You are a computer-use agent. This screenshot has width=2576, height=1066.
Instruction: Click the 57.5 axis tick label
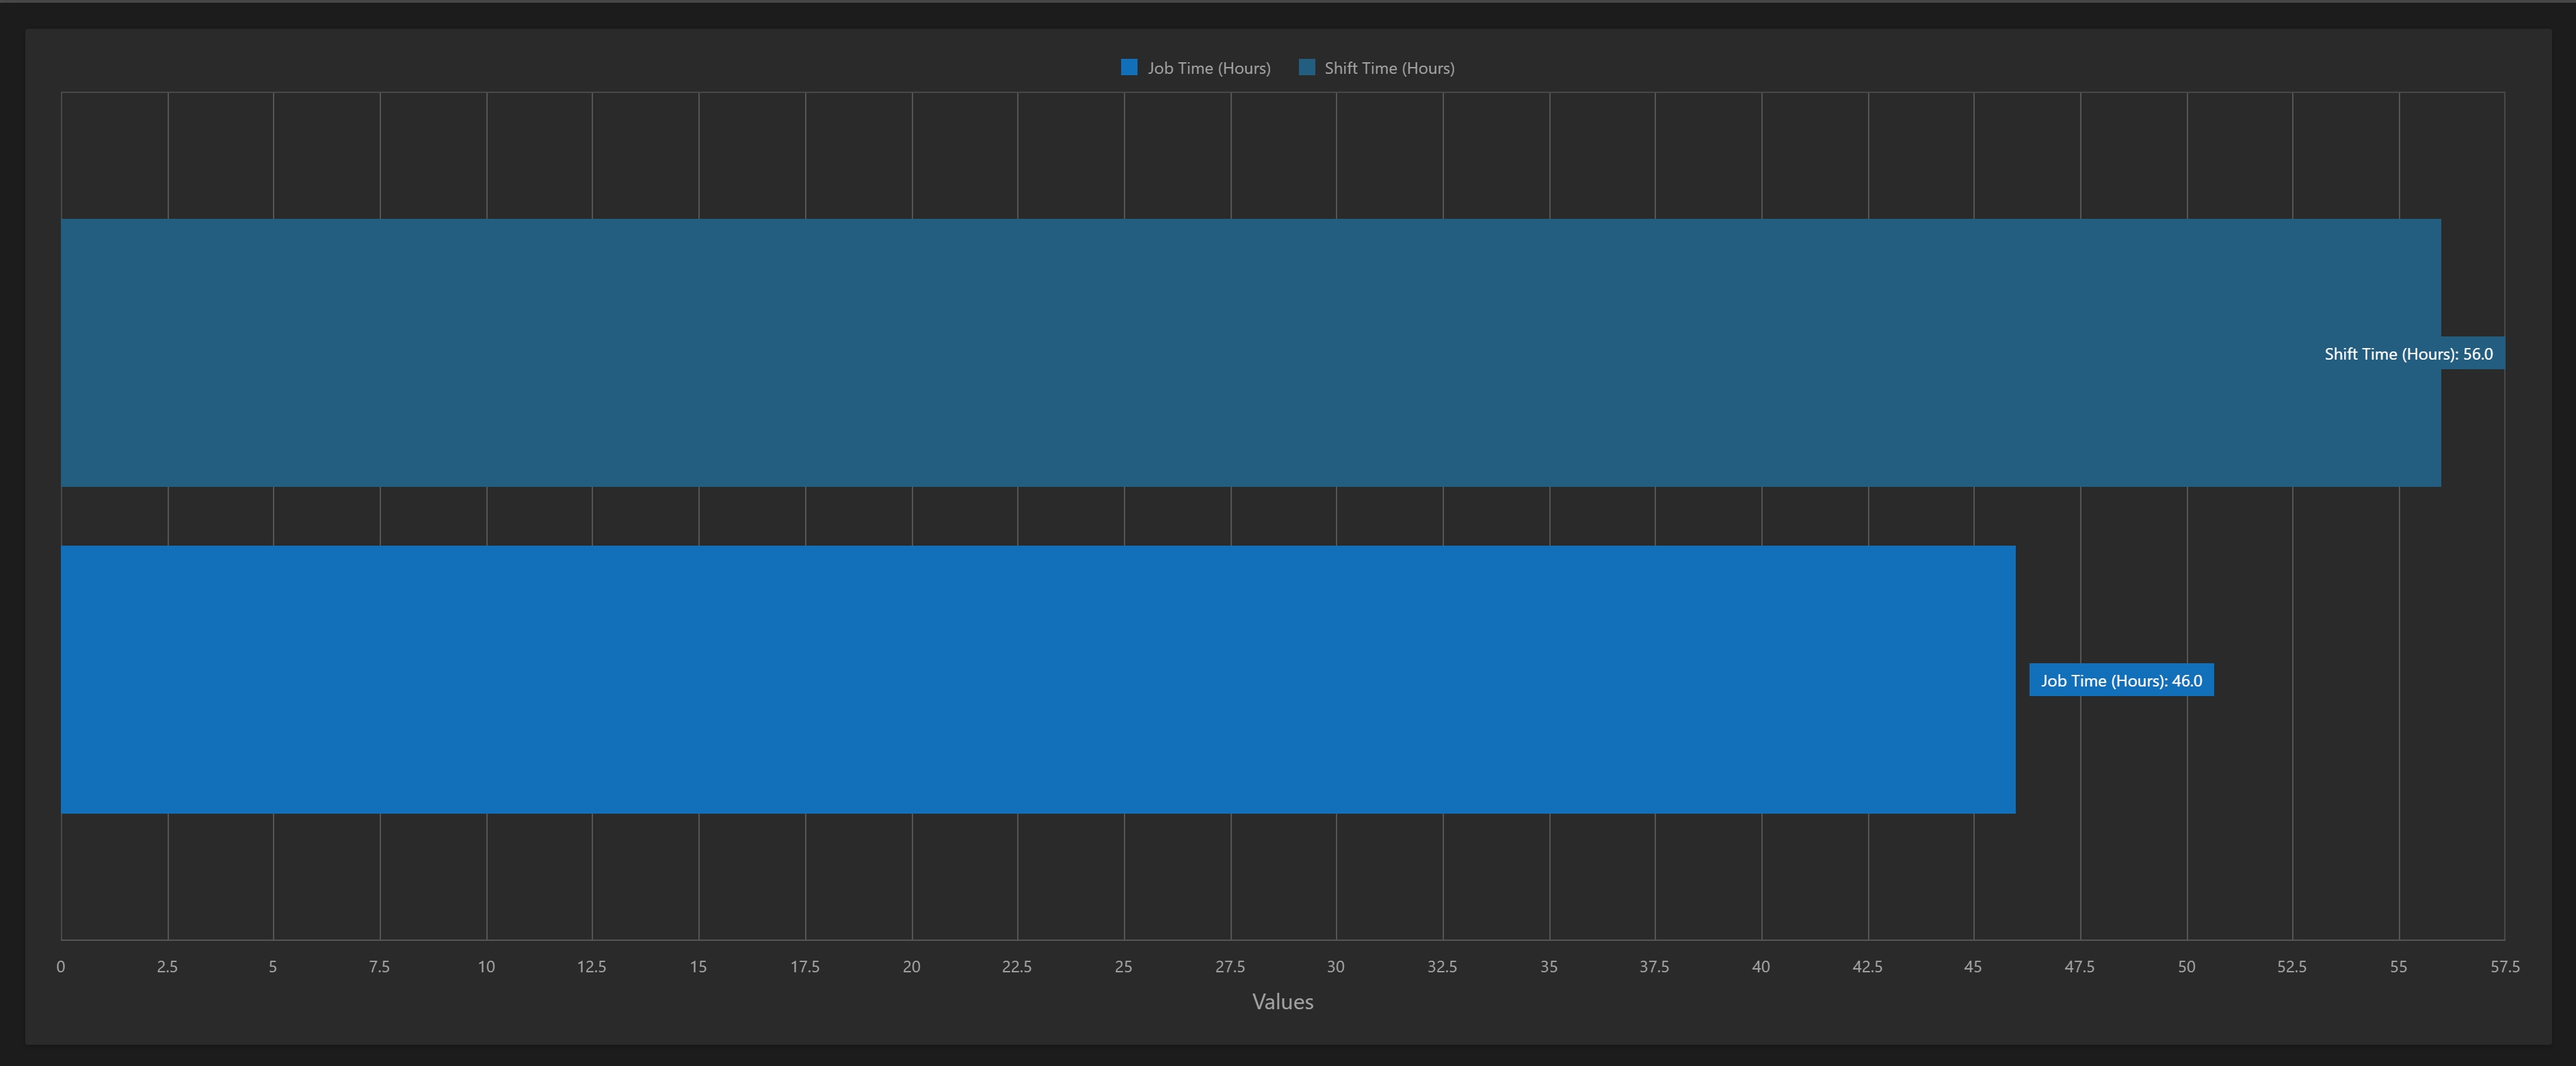2504,966
